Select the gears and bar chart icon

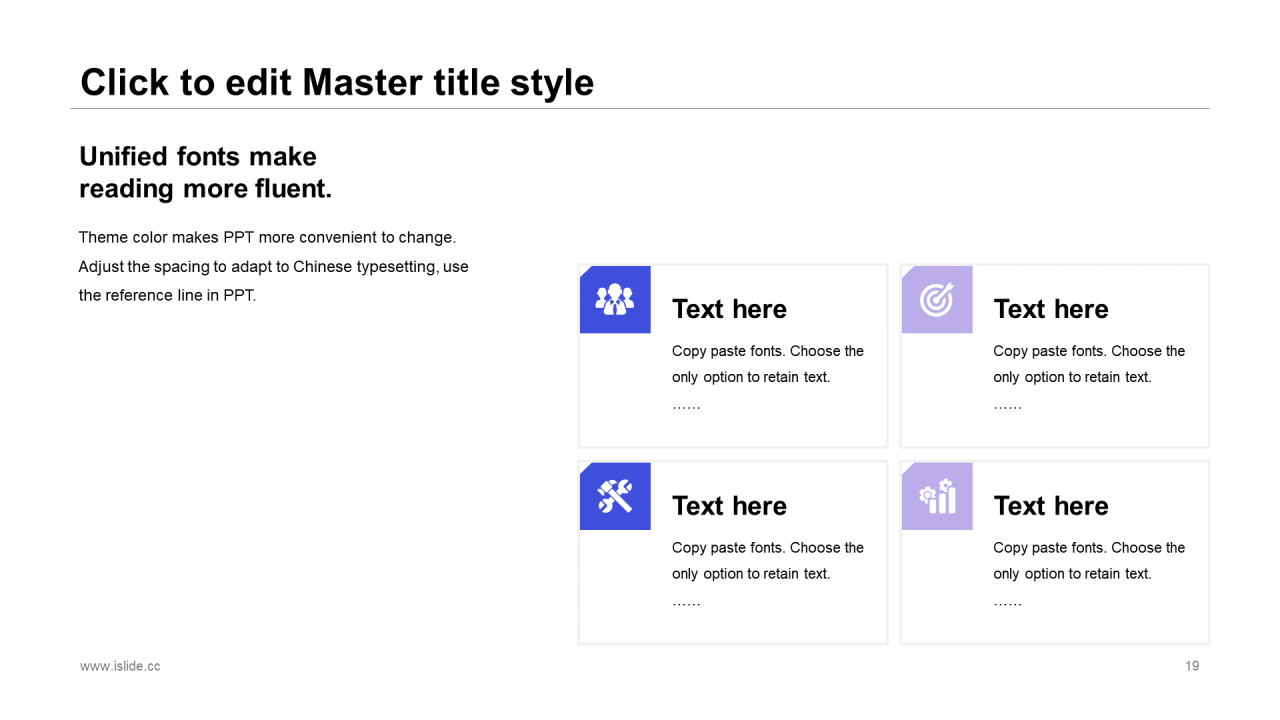coord(938,496)
